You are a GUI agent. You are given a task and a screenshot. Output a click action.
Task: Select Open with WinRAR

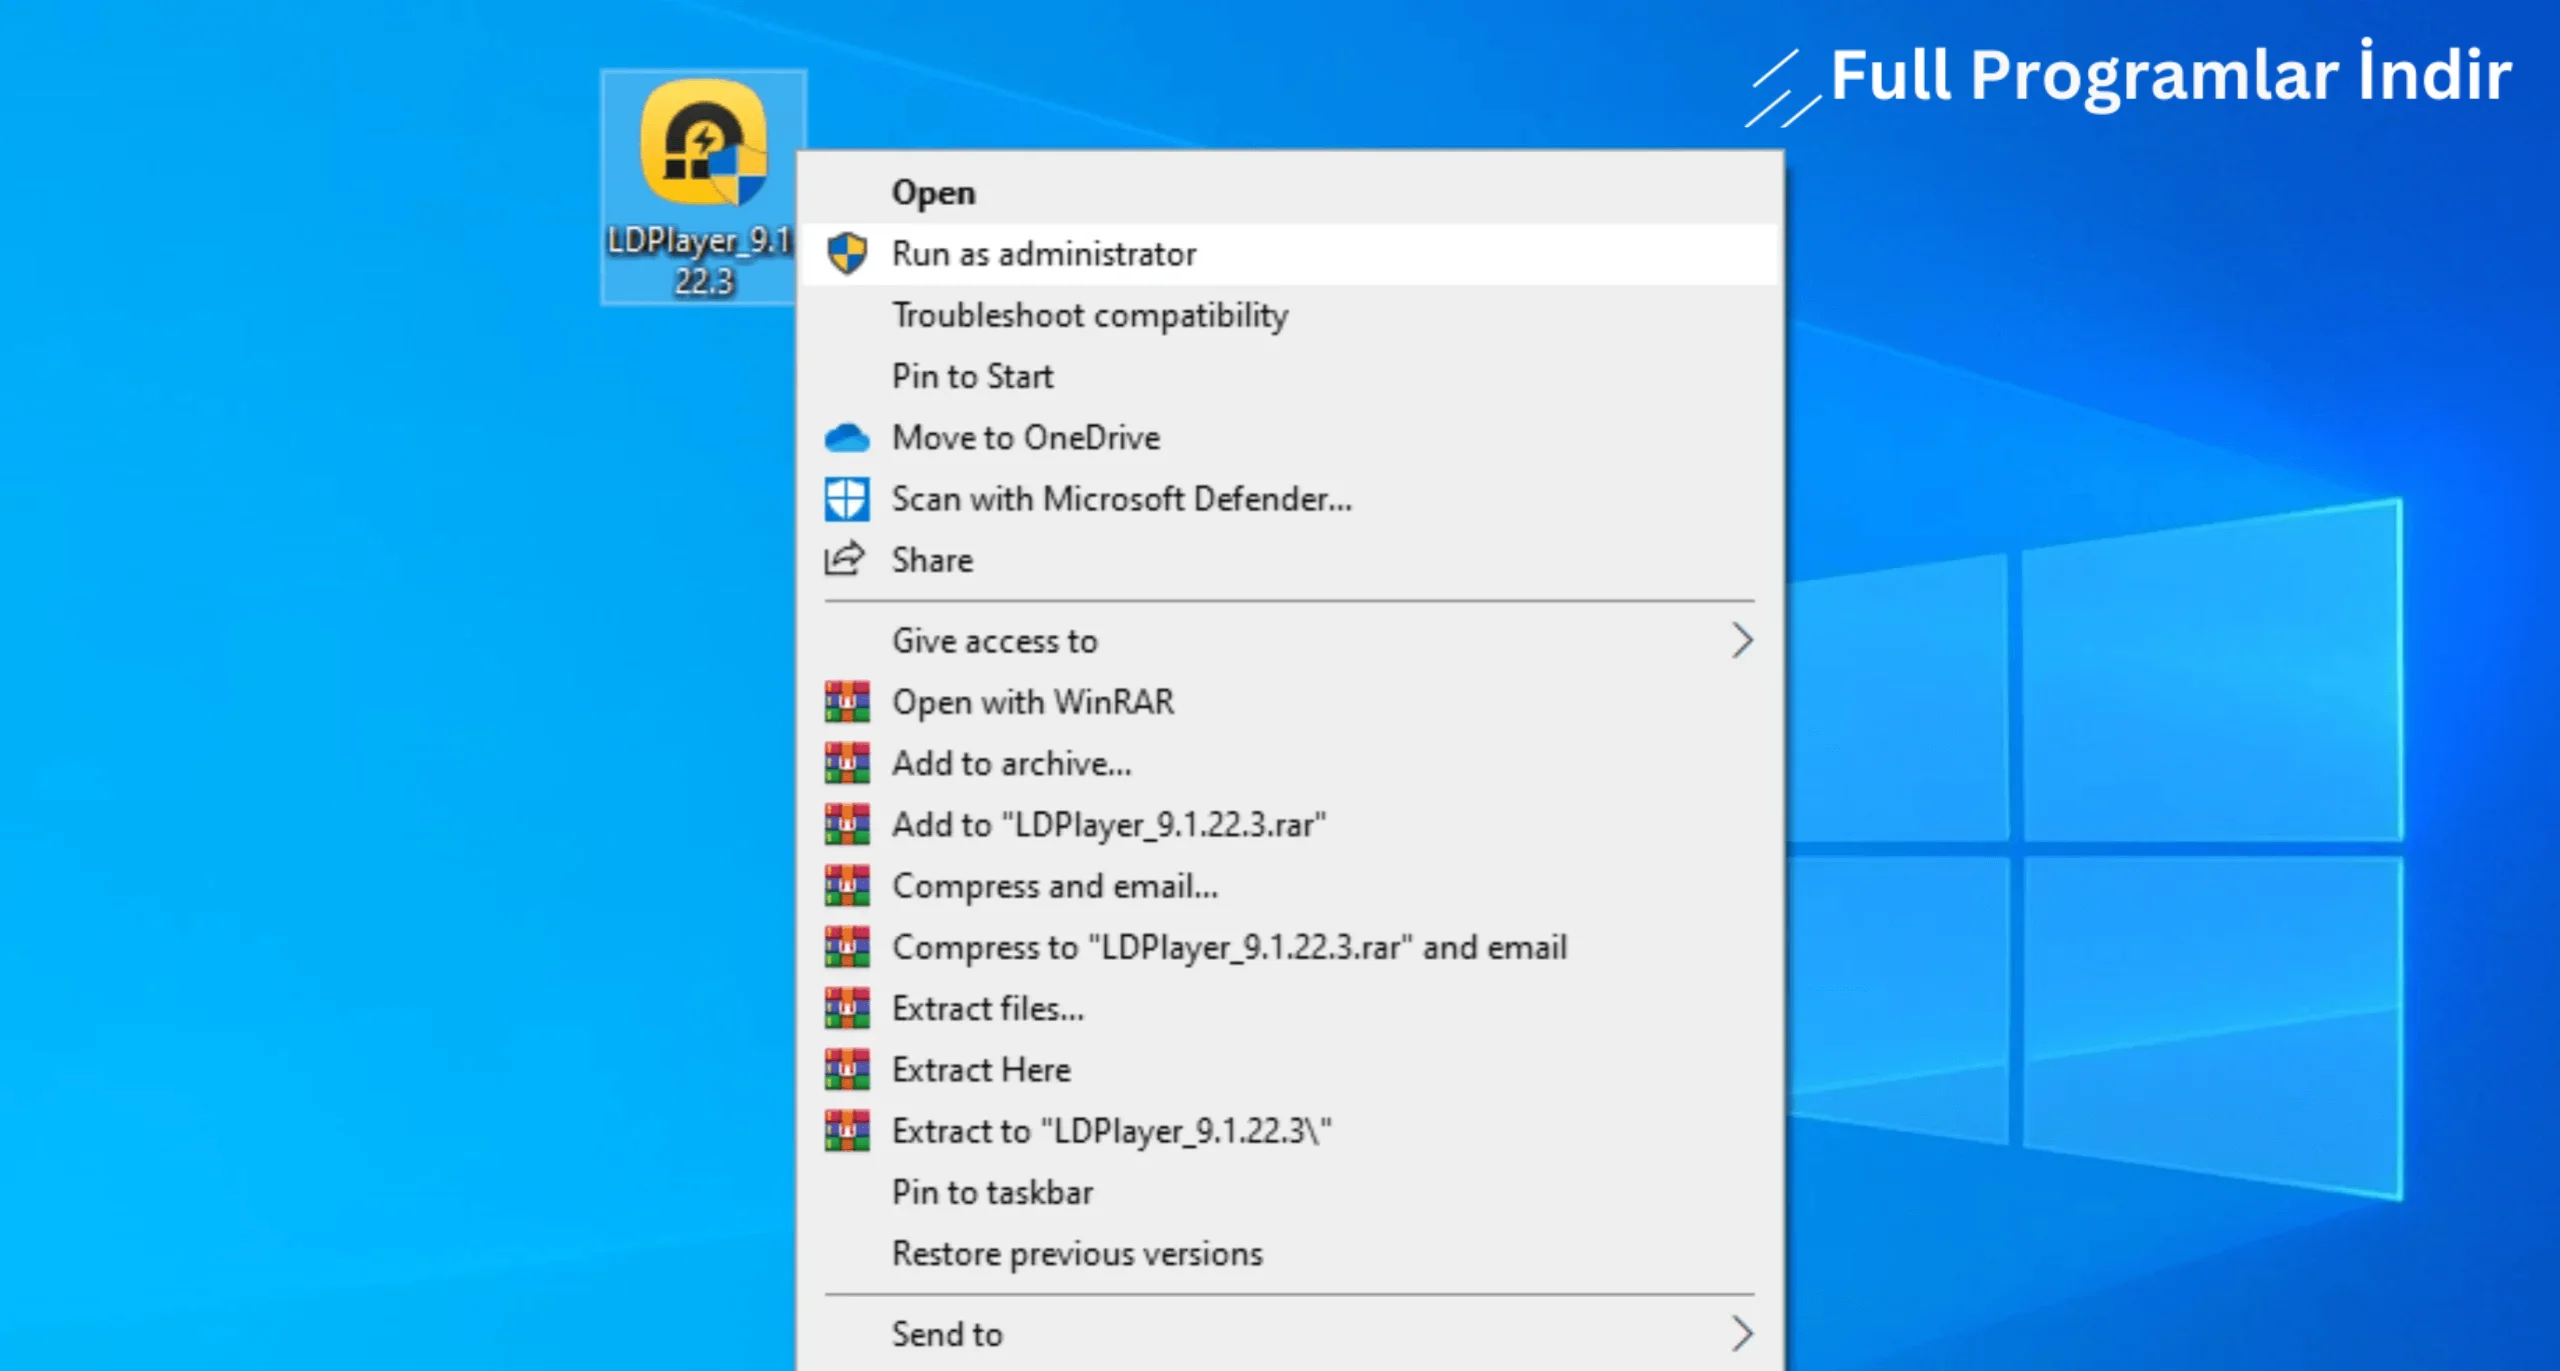(1290, 702)
